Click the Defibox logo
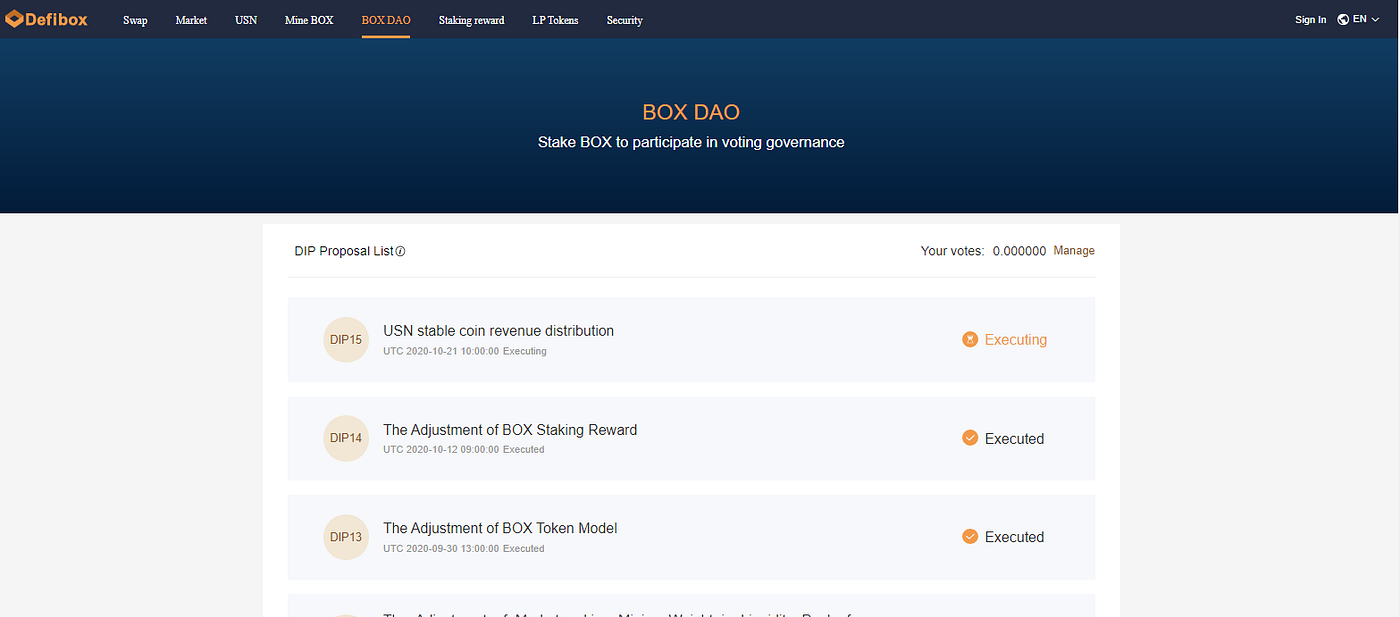 46,19
